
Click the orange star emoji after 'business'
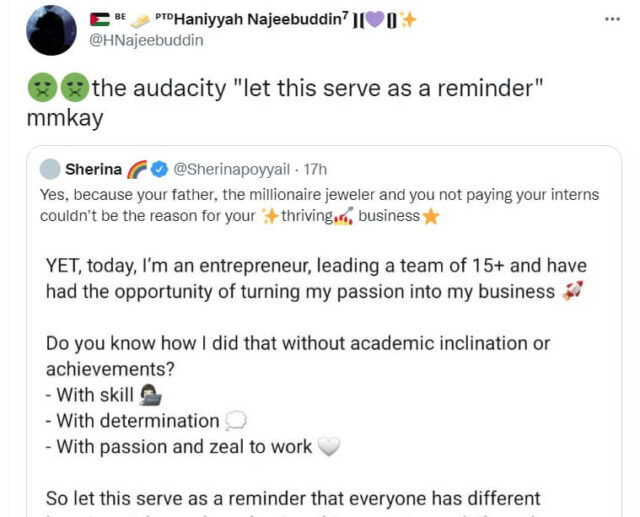[x=431, y=216]
